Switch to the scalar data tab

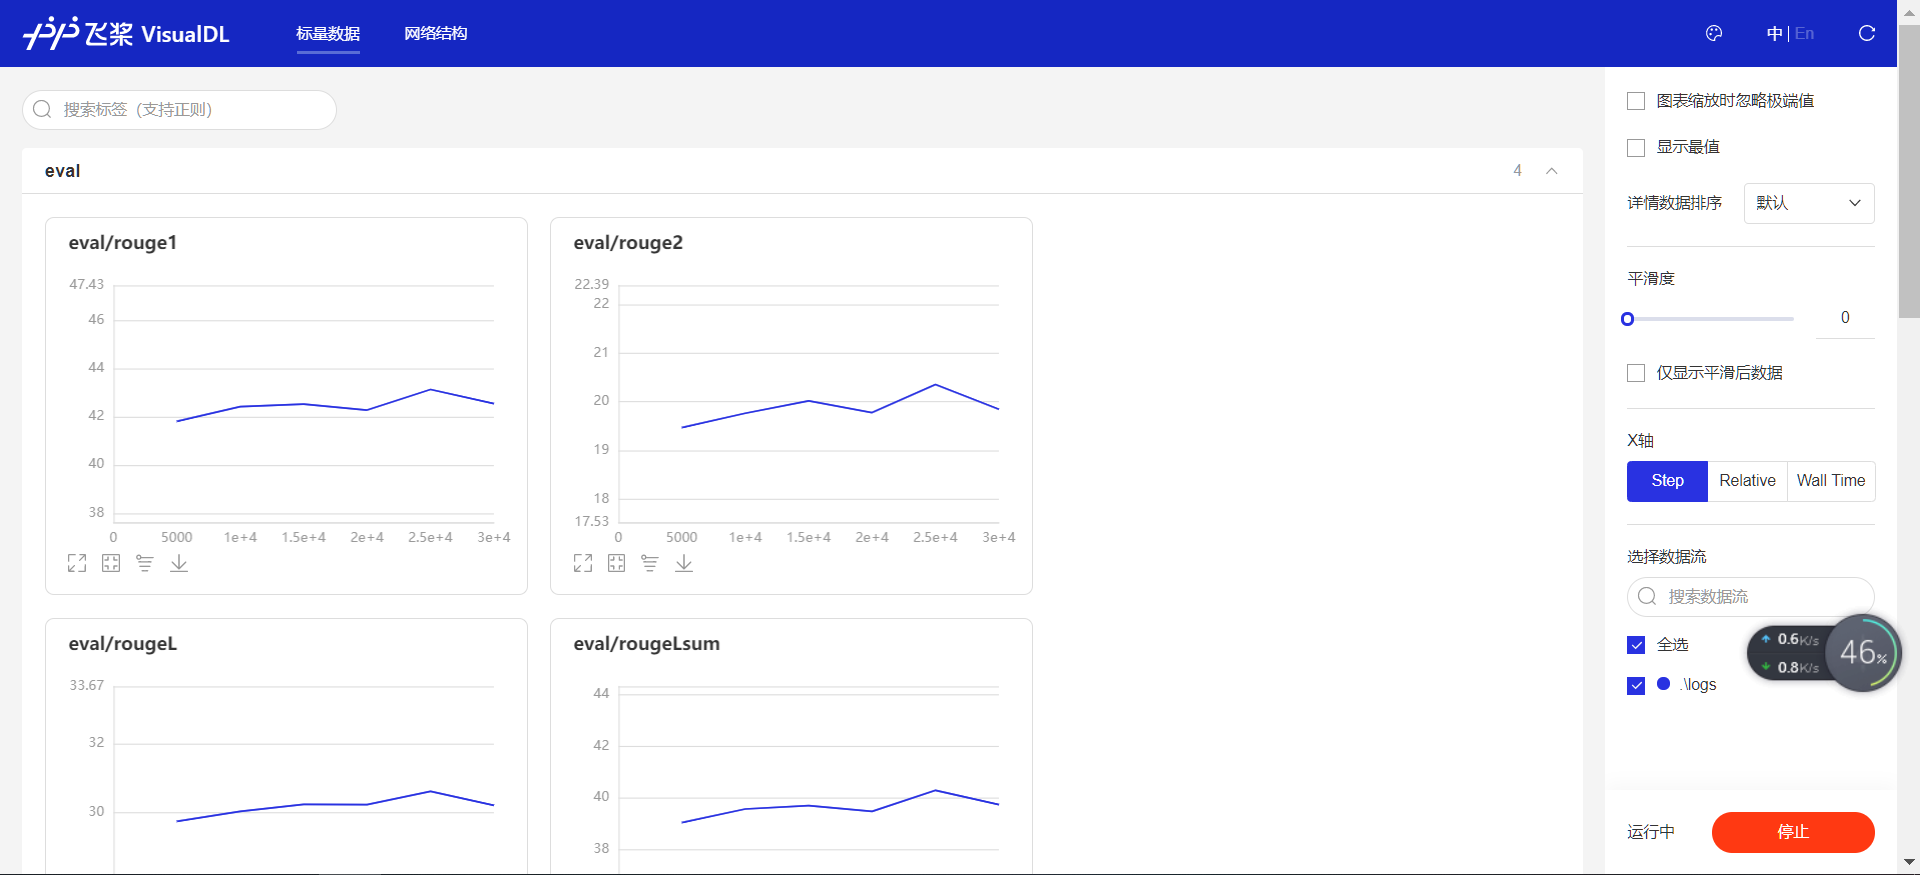point(328,33)
